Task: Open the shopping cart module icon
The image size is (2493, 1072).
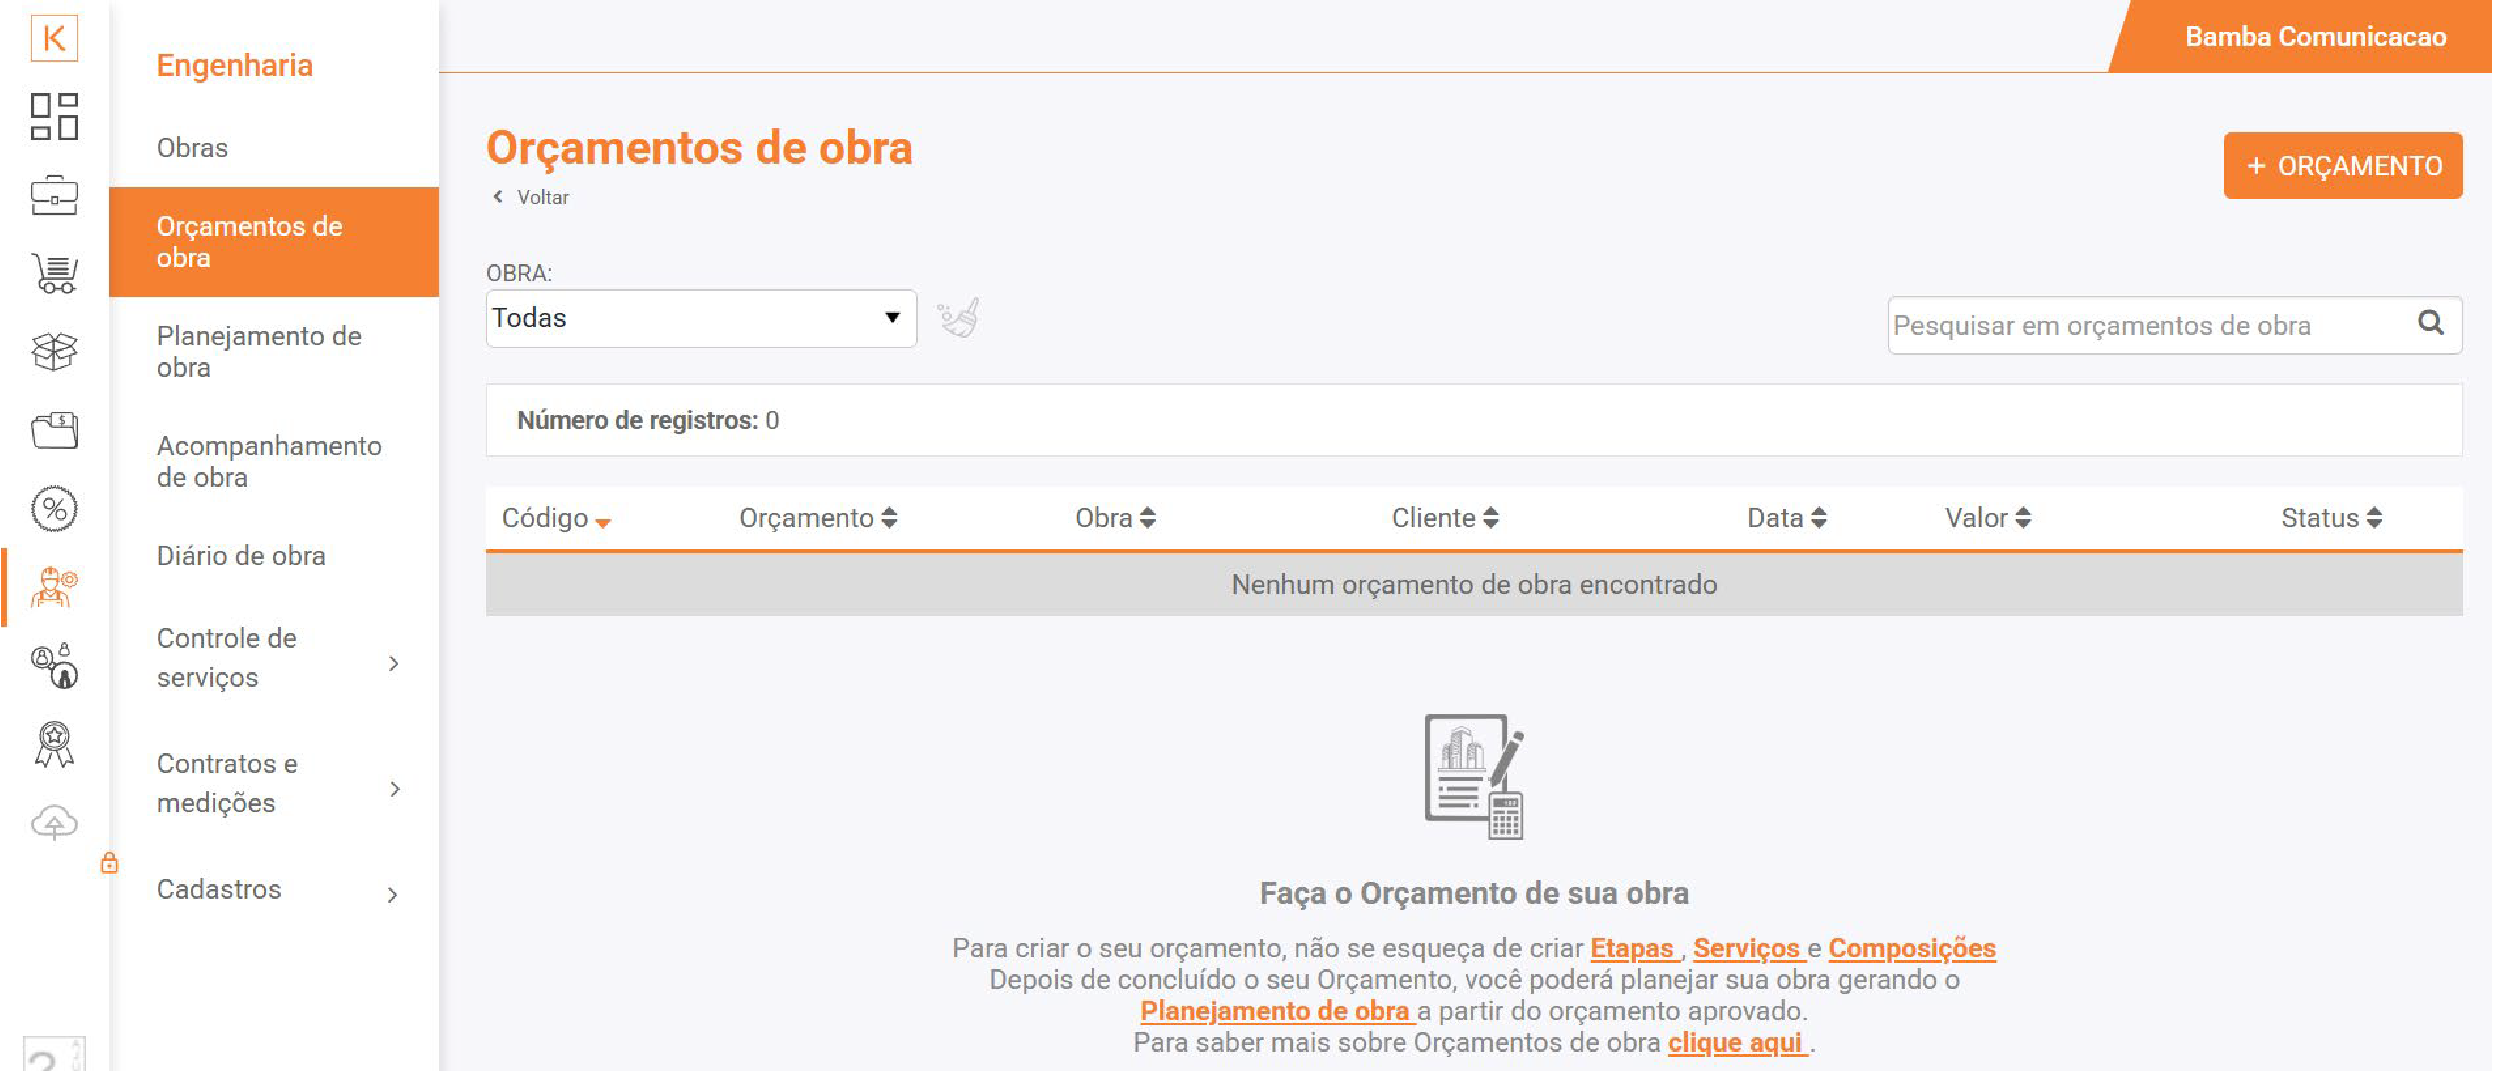Action: pos(54,273)
